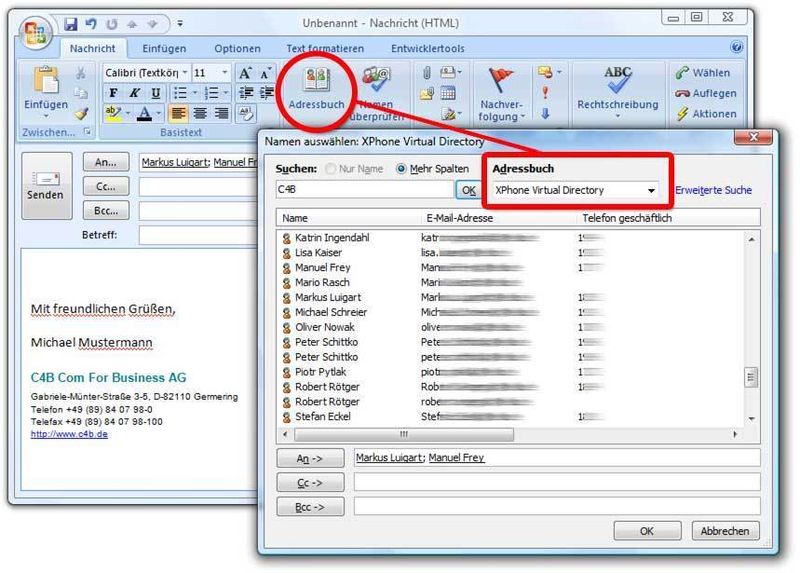
Task: Open Aktionen lightning button
Action: click(x=706, y=114)
